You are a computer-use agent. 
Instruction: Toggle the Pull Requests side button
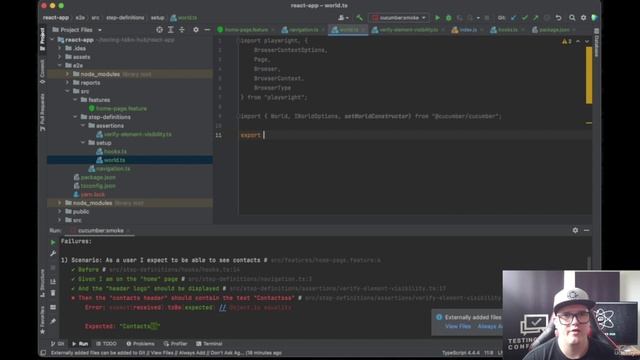click(x=42, y=112)
